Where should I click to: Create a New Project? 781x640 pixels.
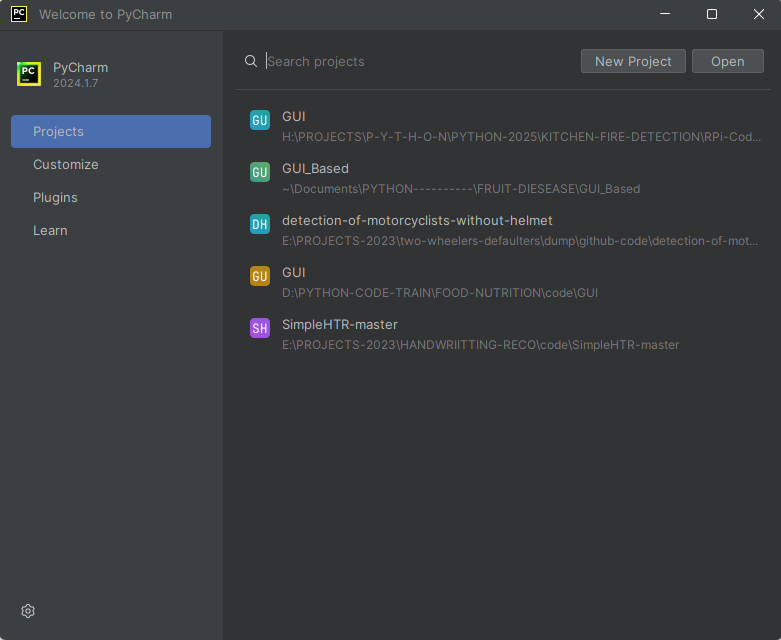[x=633, y=61]
